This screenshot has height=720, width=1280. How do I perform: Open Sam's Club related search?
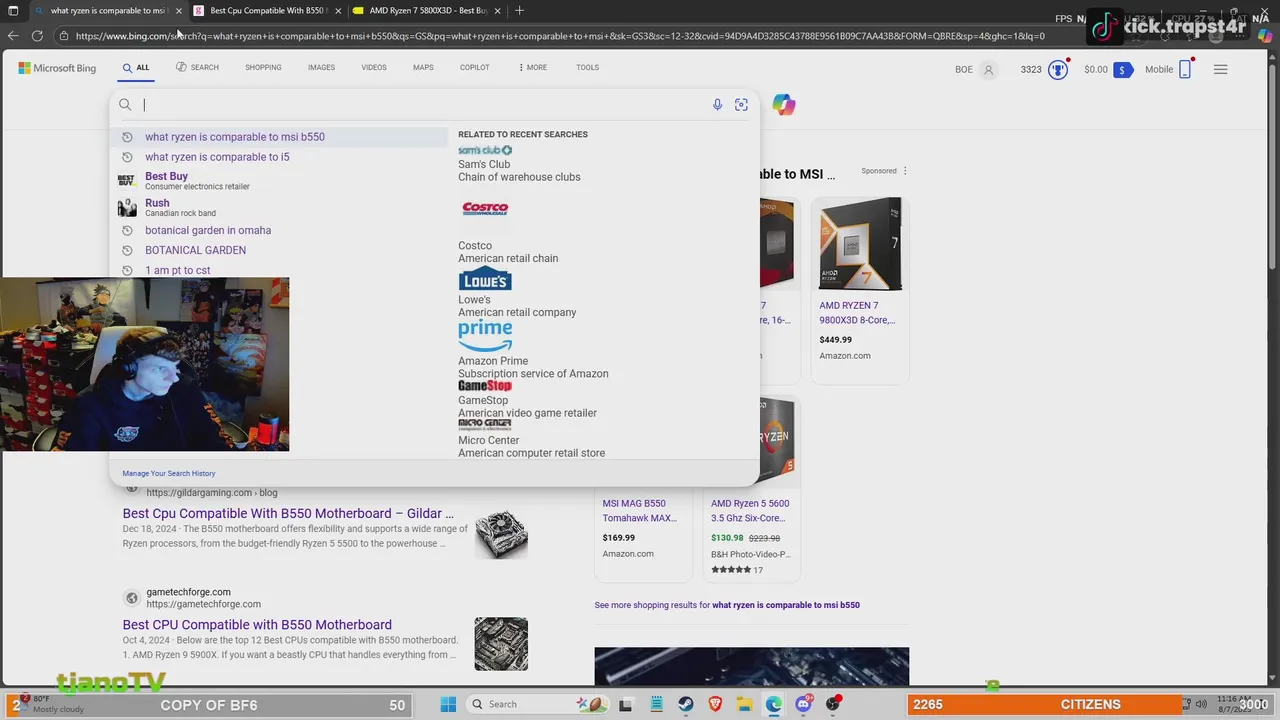pyautogui.click(x=519, y=164)
